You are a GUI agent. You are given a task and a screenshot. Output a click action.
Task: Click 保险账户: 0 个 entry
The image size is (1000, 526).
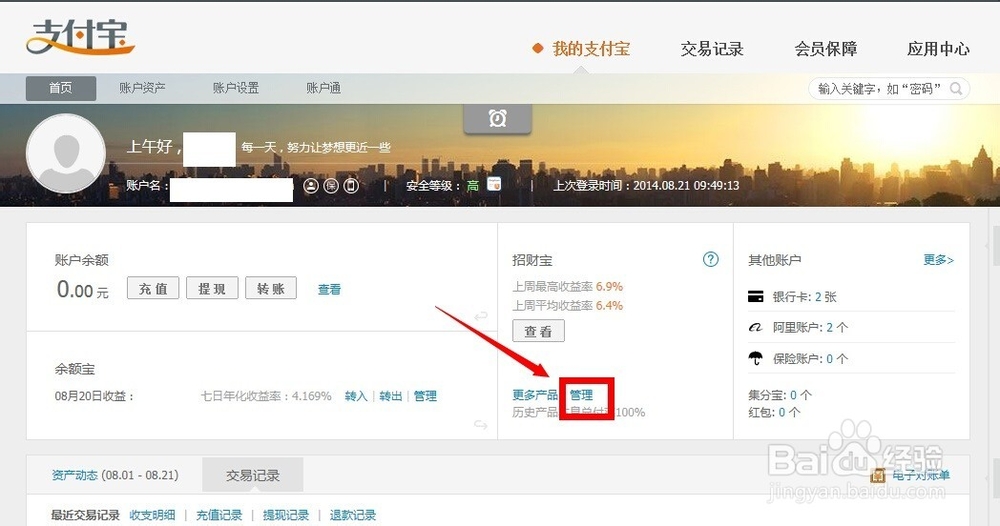pyautogui.click(x=810, y=358)
